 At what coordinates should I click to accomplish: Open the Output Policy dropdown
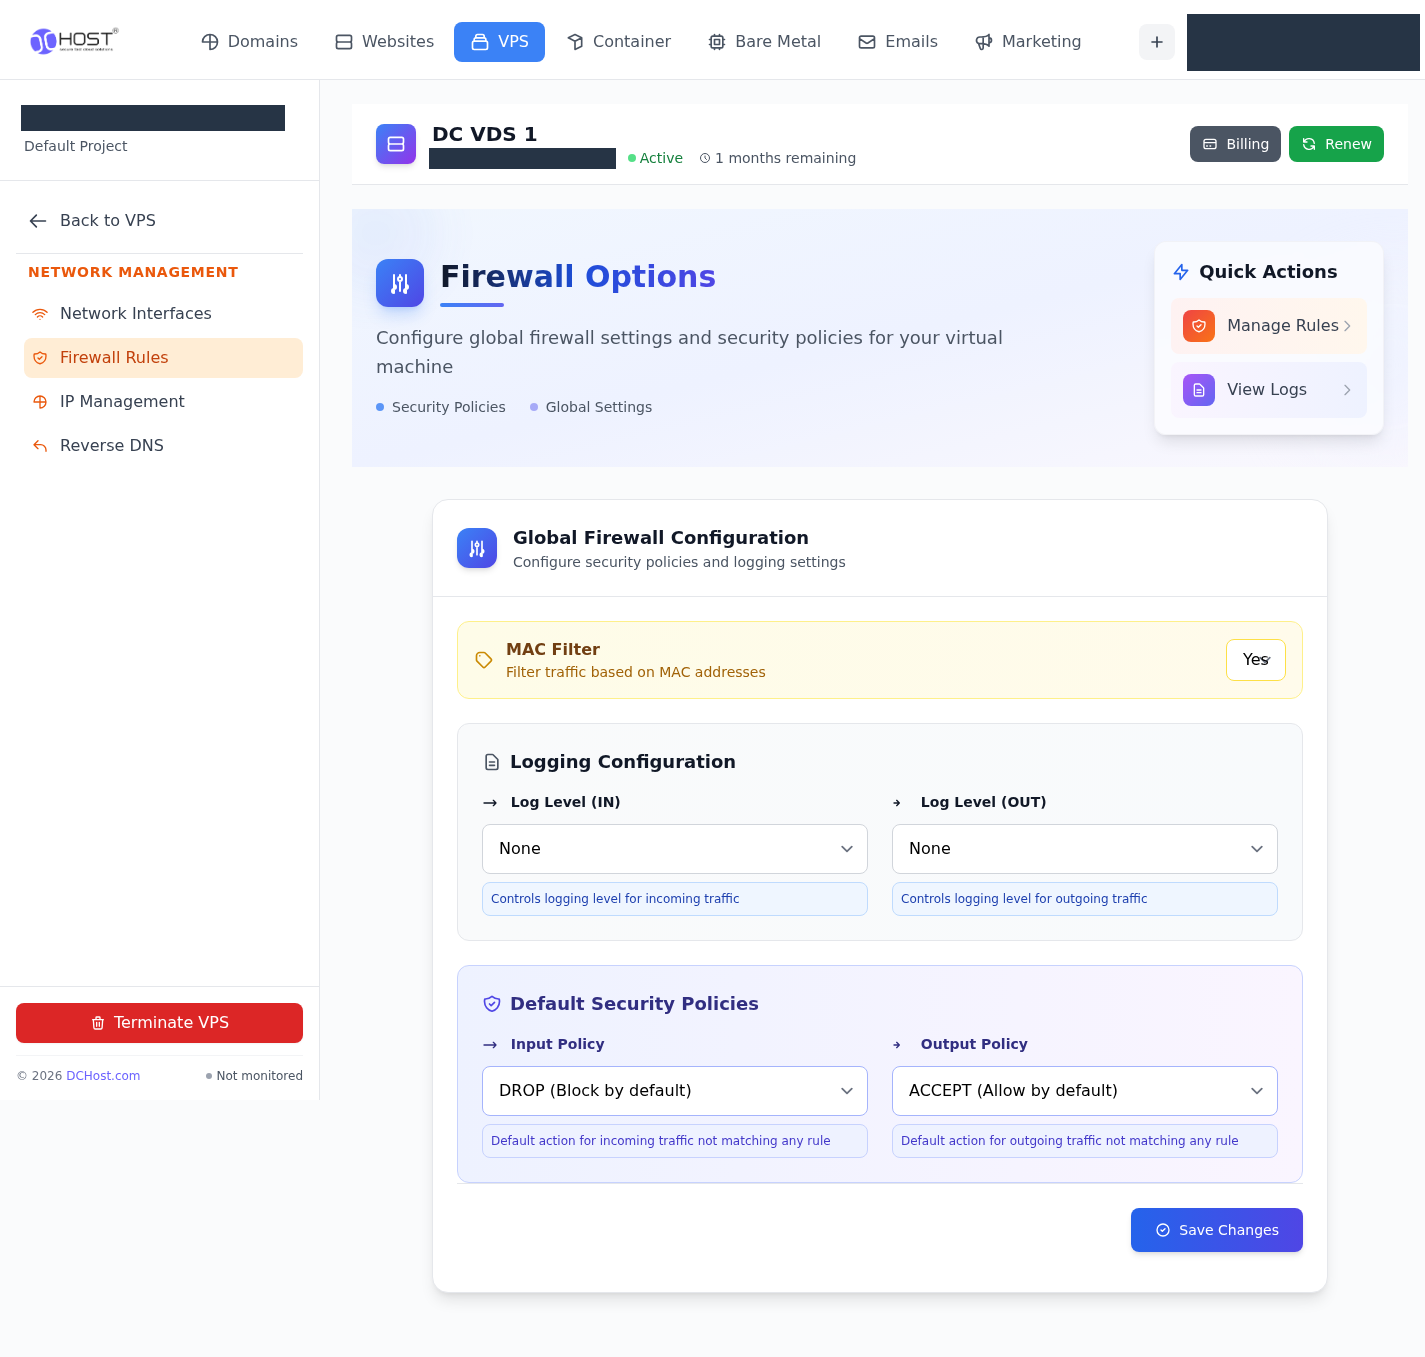click(1085, 1091)
